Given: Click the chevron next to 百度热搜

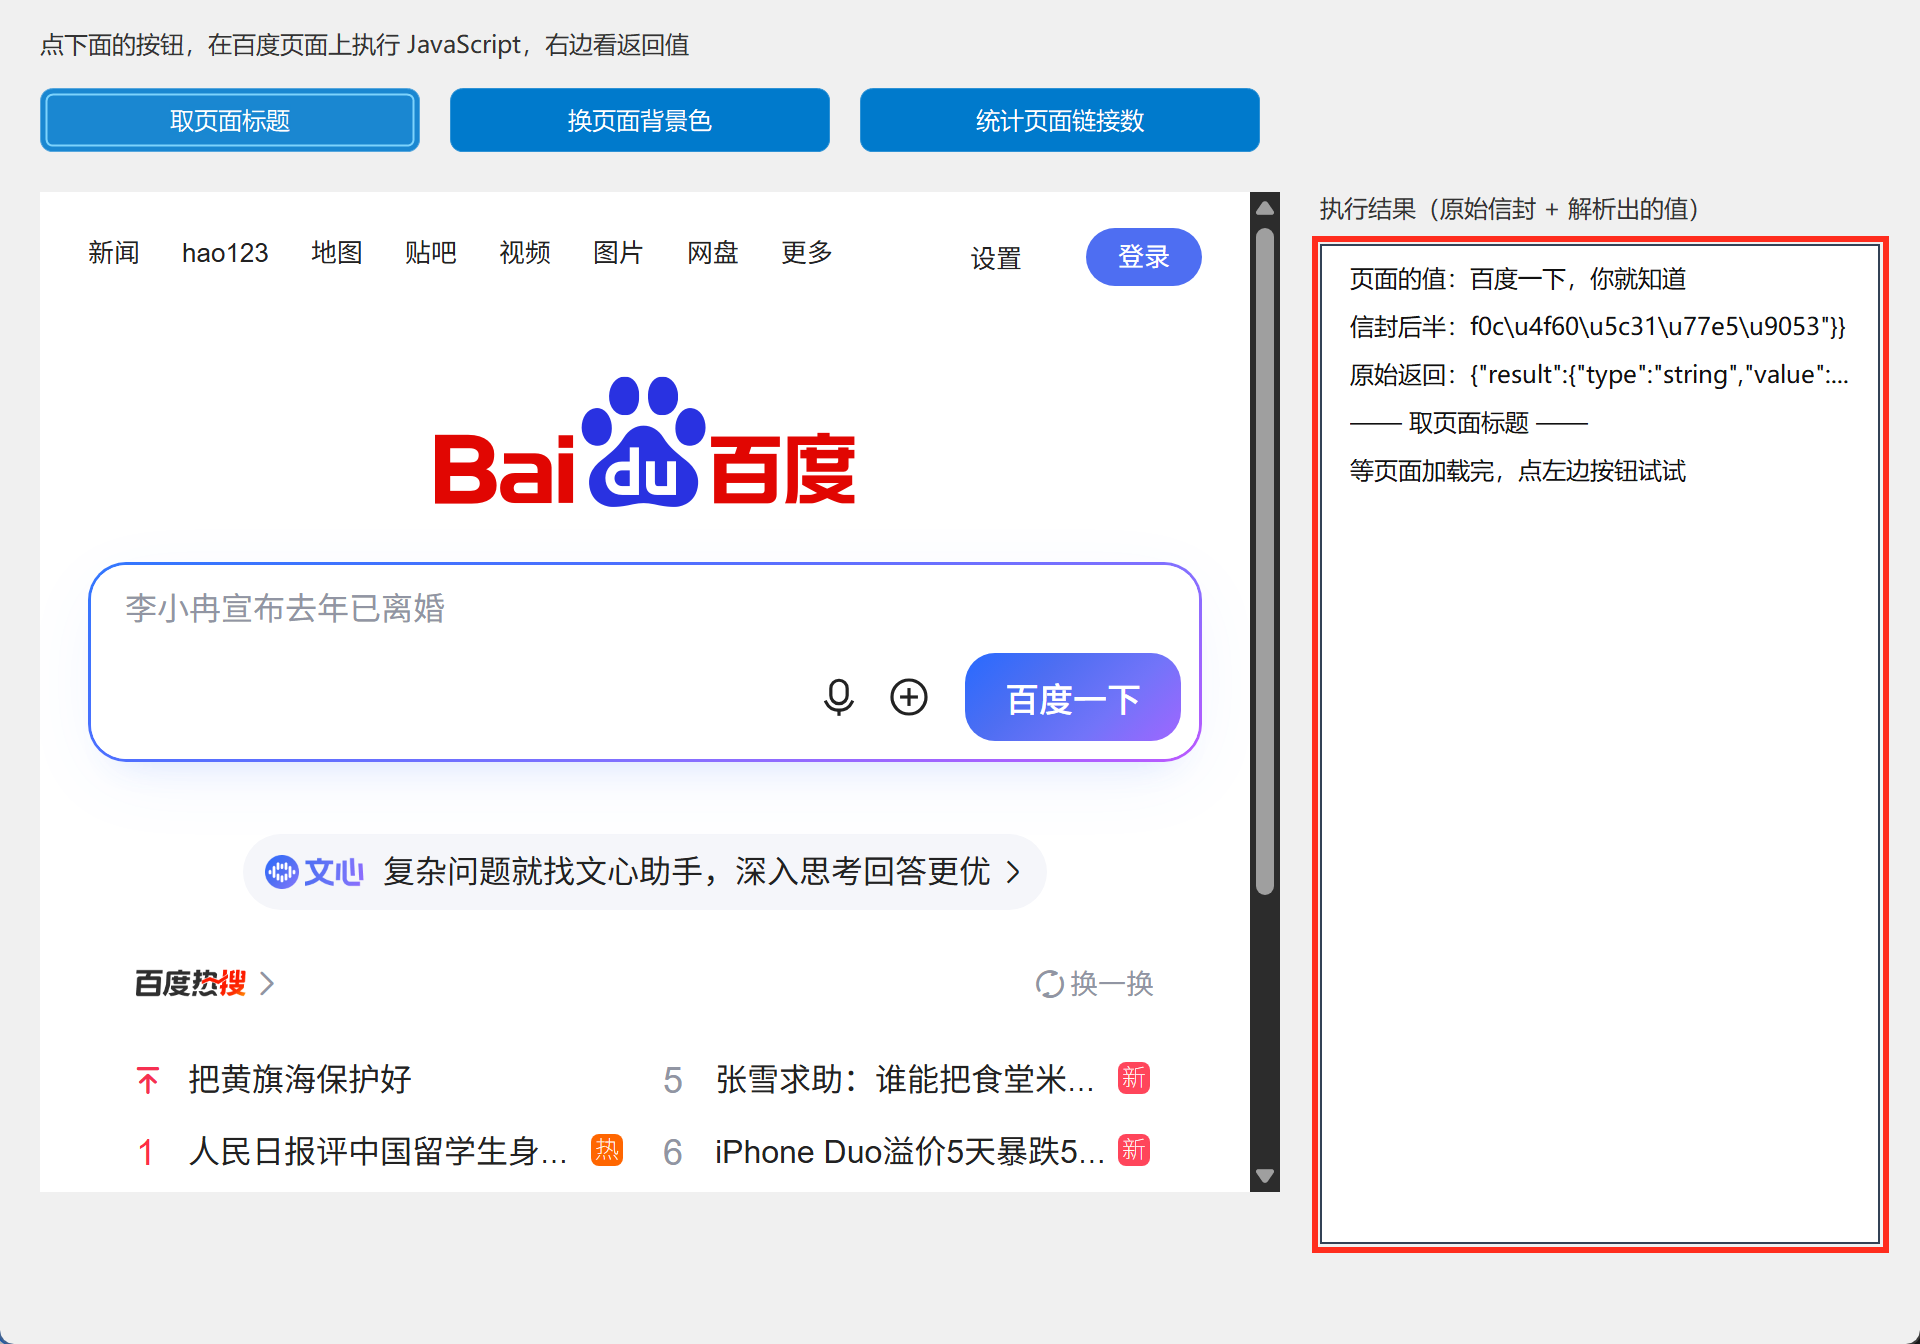Looking at the screenshot, I should pos(267,983).
